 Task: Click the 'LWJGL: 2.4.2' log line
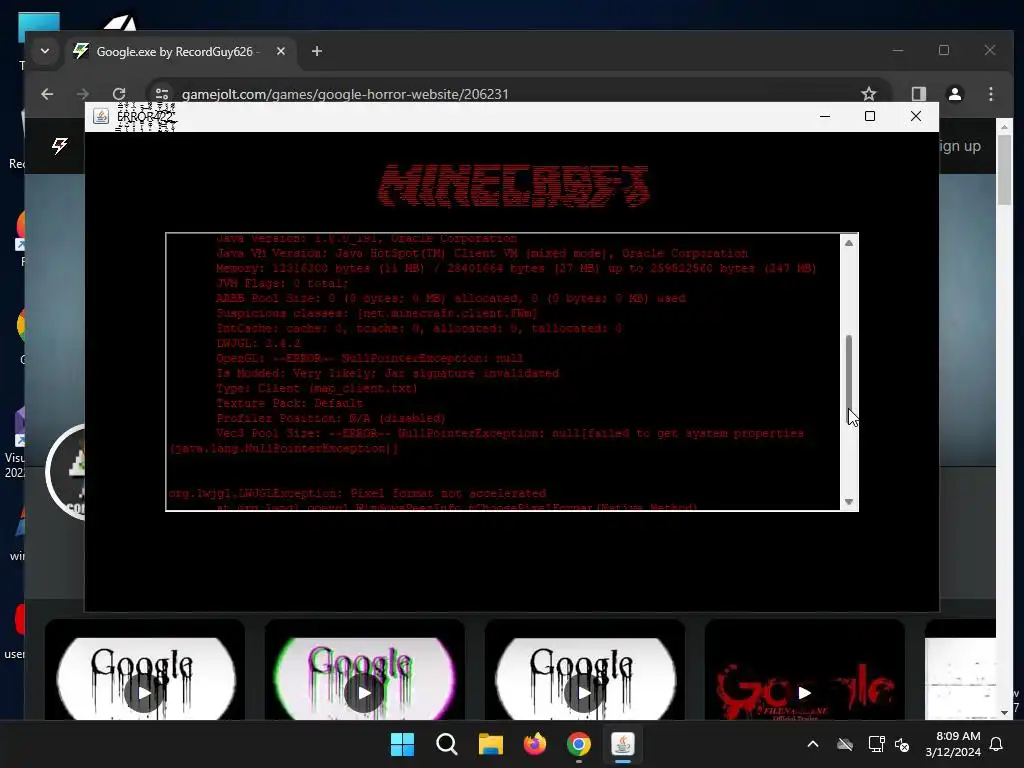tap(259, 344)
